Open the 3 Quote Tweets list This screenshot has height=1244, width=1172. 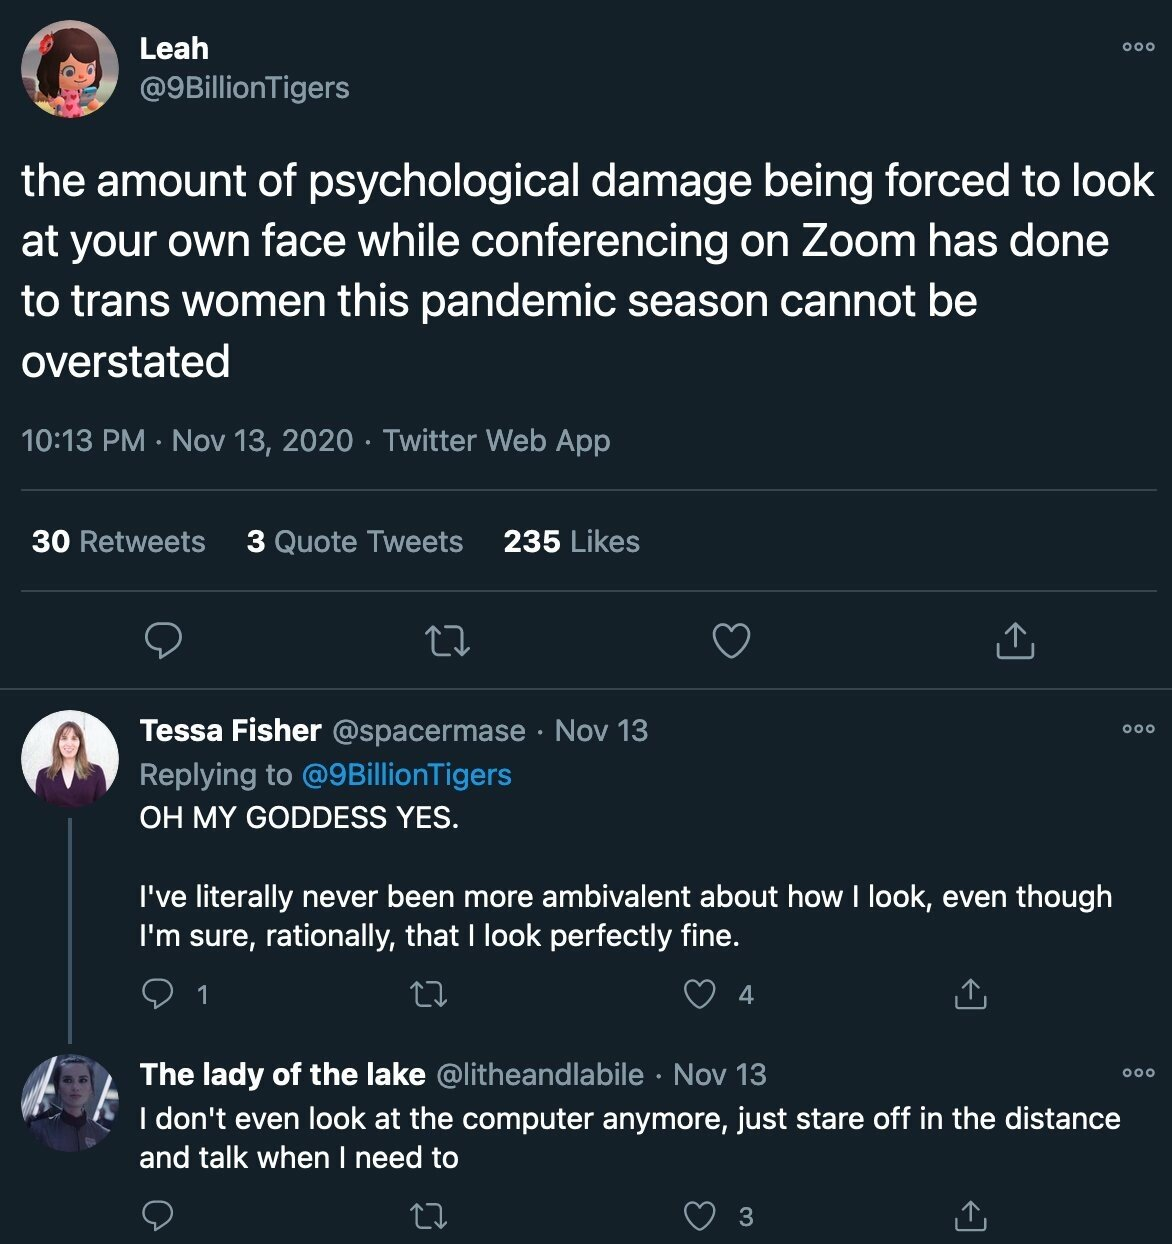tap(355, 542)
